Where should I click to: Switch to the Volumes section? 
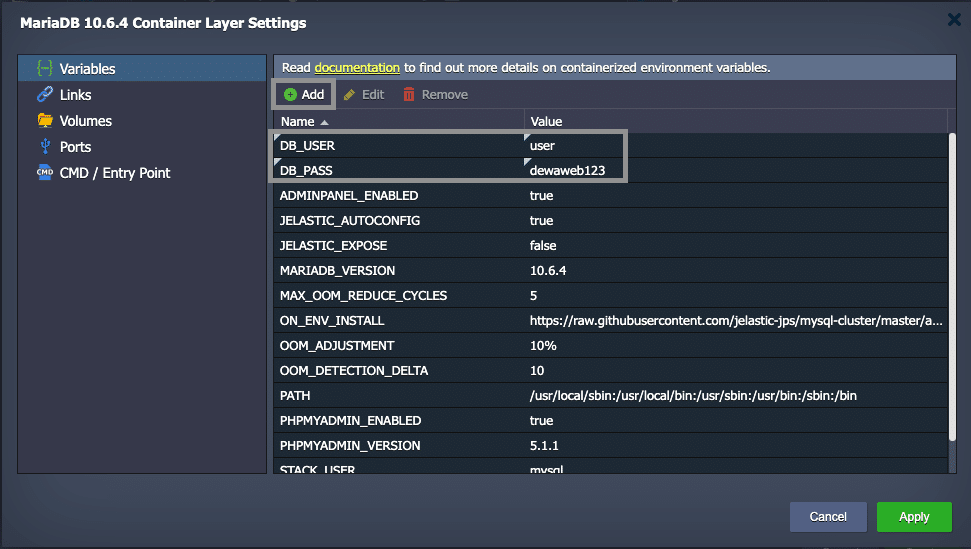[x=142, y=120]
